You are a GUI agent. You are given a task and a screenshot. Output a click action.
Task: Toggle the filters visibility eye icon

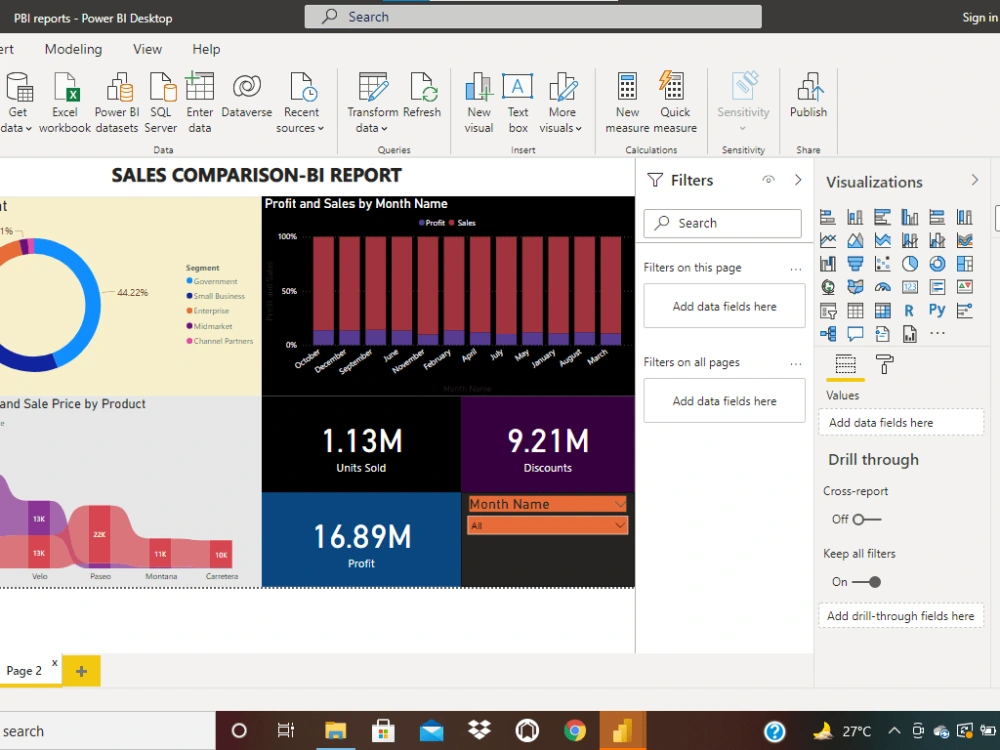[x=766, y=180]
